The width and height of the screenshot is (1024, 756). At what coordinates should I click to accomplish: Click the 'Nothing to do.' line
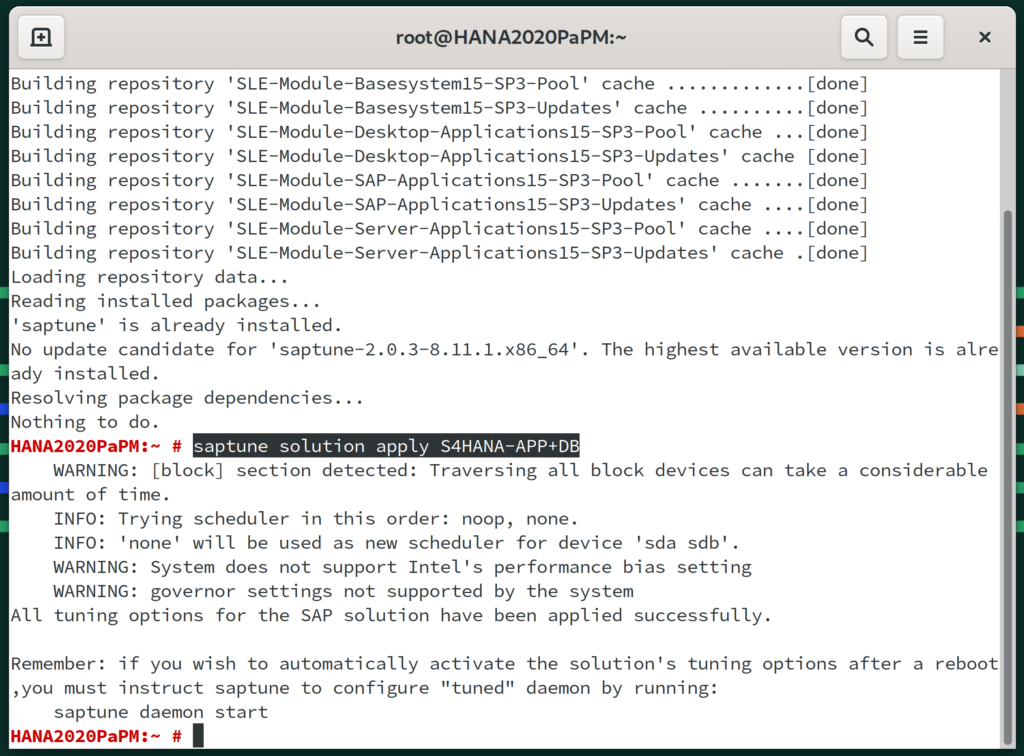click(x=85, y=422)
